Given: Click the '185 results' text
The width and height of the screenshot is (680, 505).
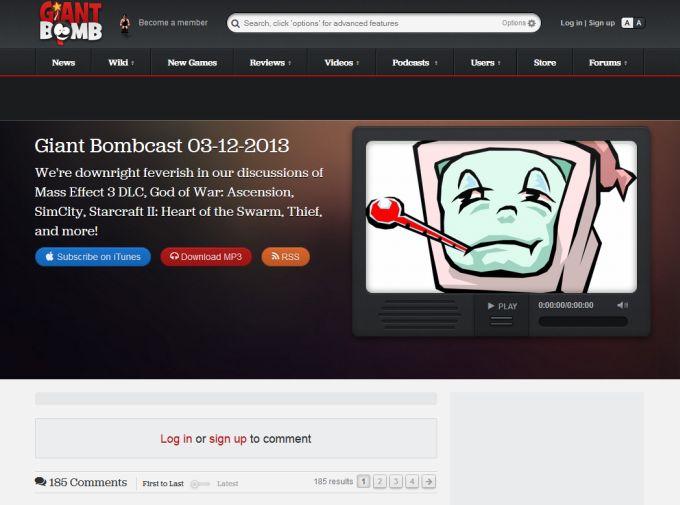Looking at the screenshot, I should 333,482.
